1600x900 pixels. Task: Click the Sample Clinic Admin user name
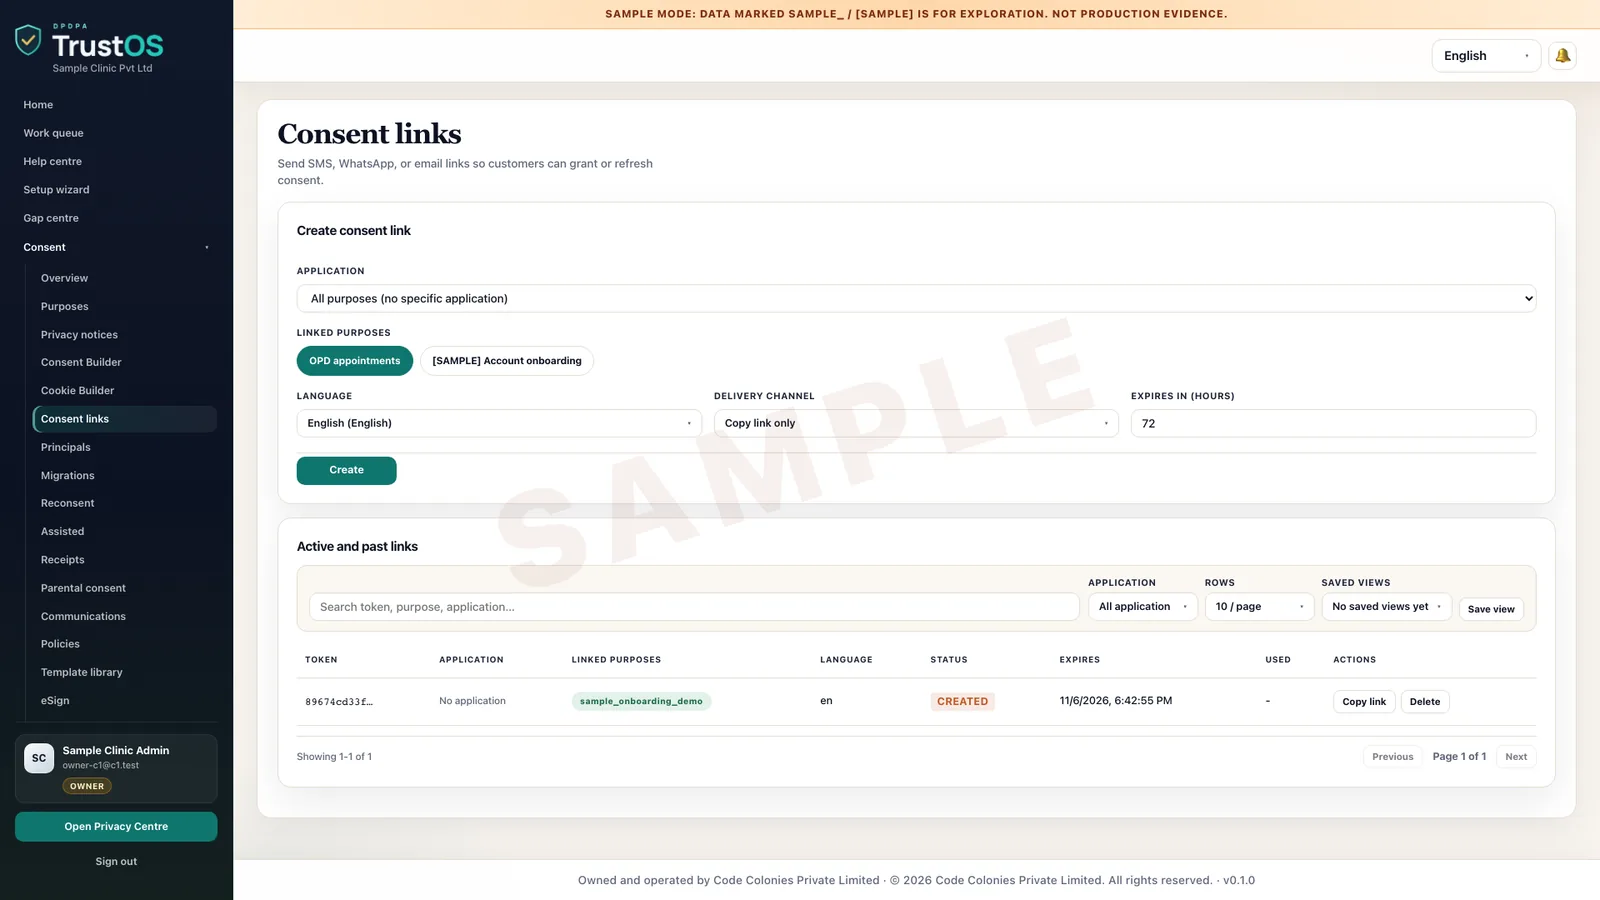point(116,751)
